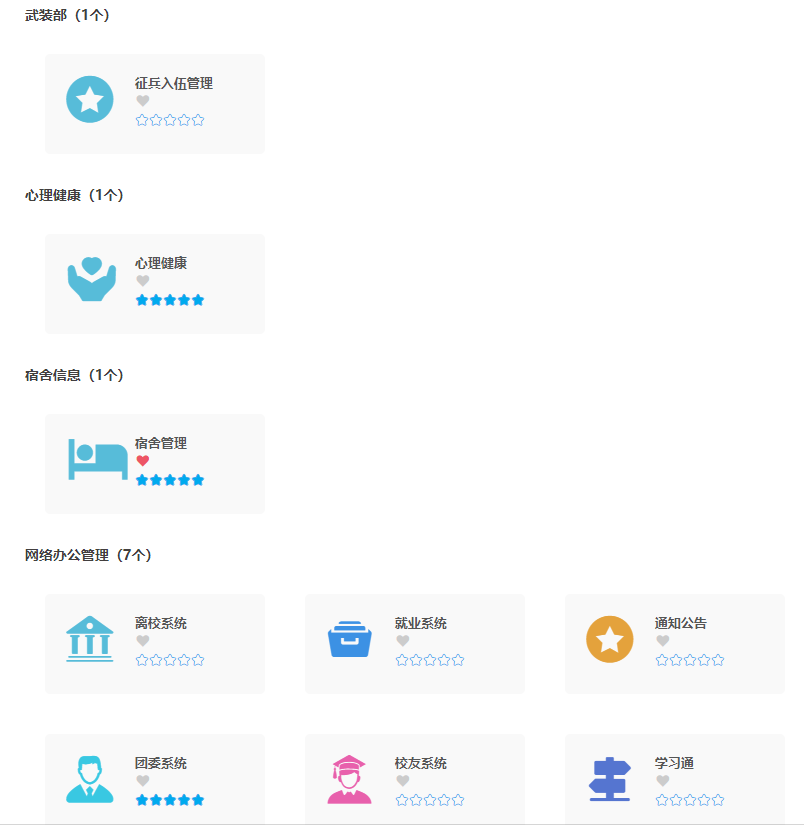Viewport: 804px width, 825px height.
Task: Click the 宿舍管理 bed icon
Action: (90, 460)
